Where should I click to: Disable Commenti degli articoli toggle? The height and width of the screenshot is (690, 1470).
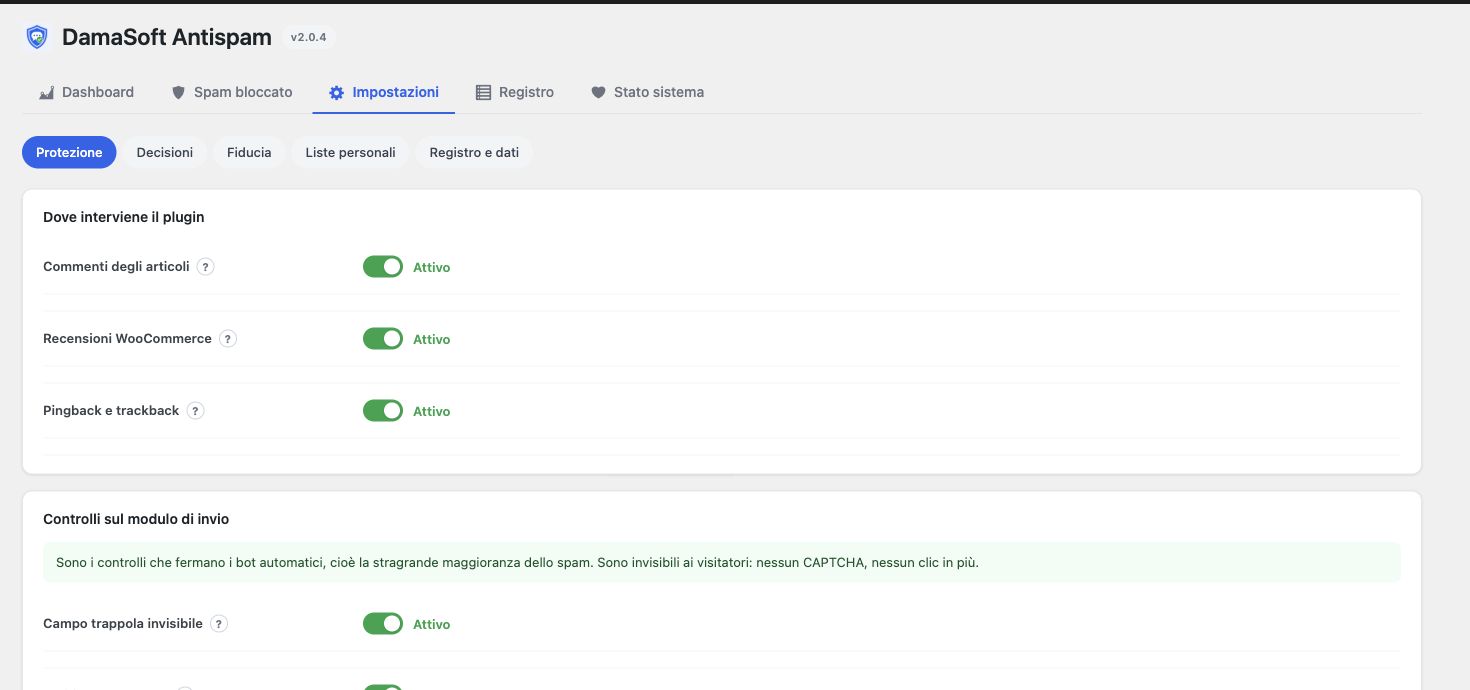coord(383,267)
